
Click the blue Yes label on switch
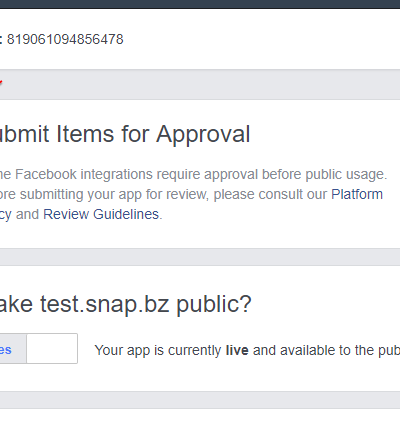click(6, 350)
